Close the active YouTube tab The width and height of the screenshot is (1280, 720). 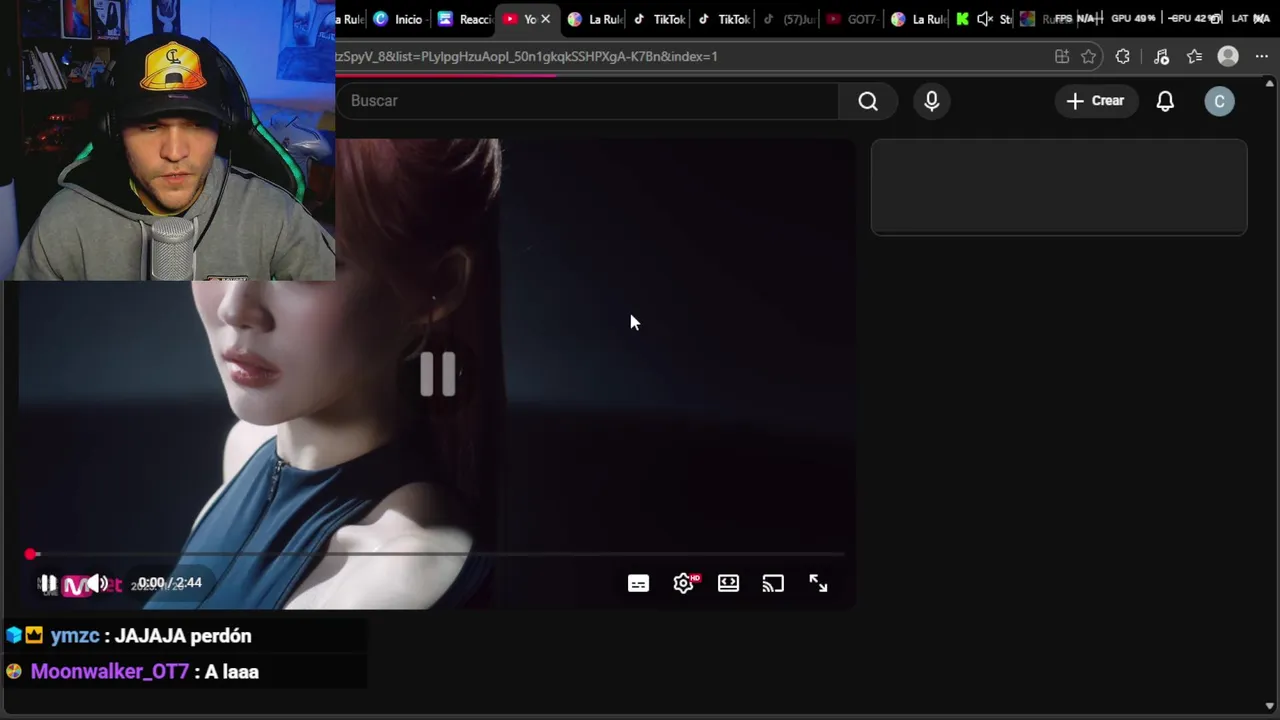click(x=545, y=19)
